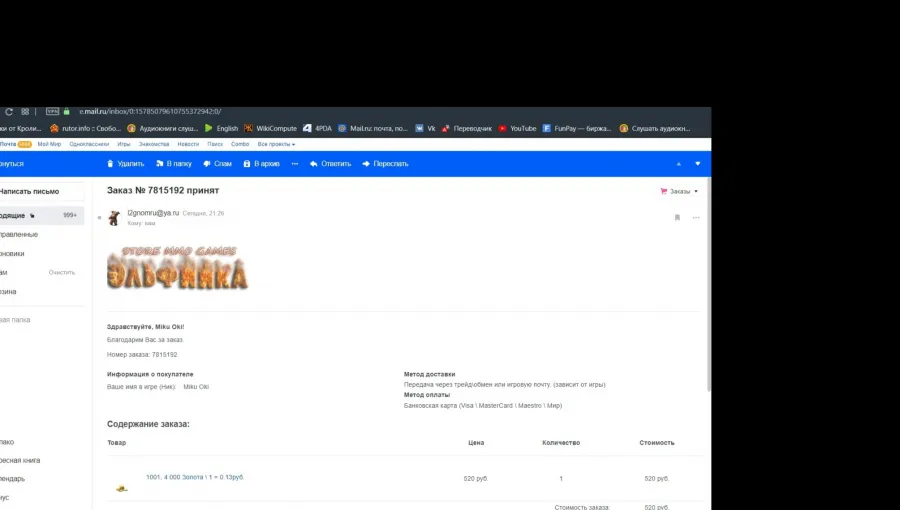Toggle the unread dot beside sender

click(99, 218)
